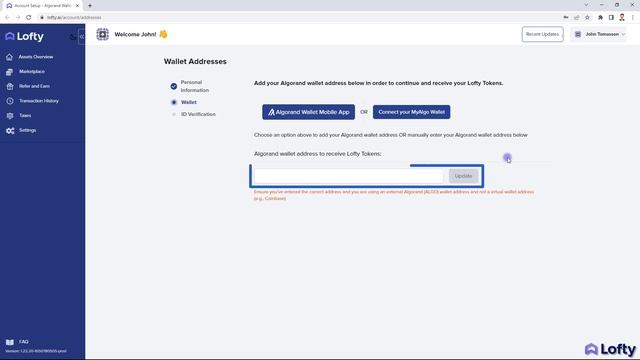640x360 pixels.
Task: Open Assets Overview in the sidebar
Action: [x=36, y=57]
